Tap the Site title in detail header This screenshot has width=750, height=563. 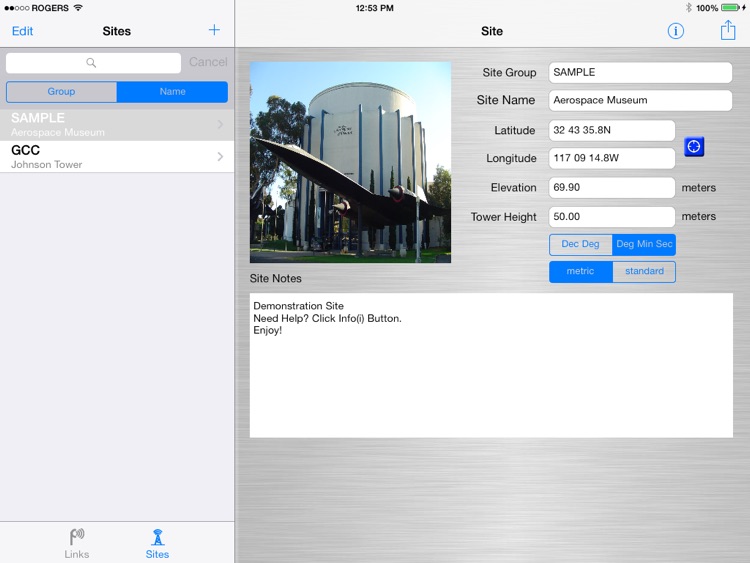click(x=492, y=31)
